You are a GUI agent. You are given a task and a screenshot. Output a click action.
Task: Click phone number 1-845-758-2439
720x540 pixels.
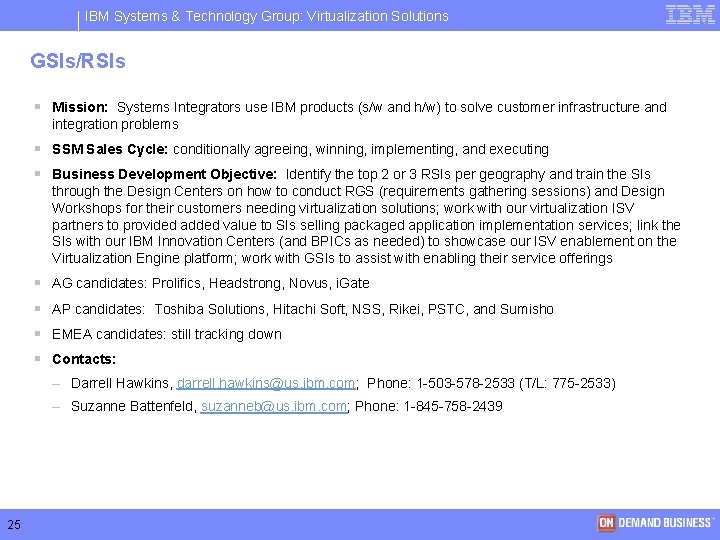pos(453,406)
